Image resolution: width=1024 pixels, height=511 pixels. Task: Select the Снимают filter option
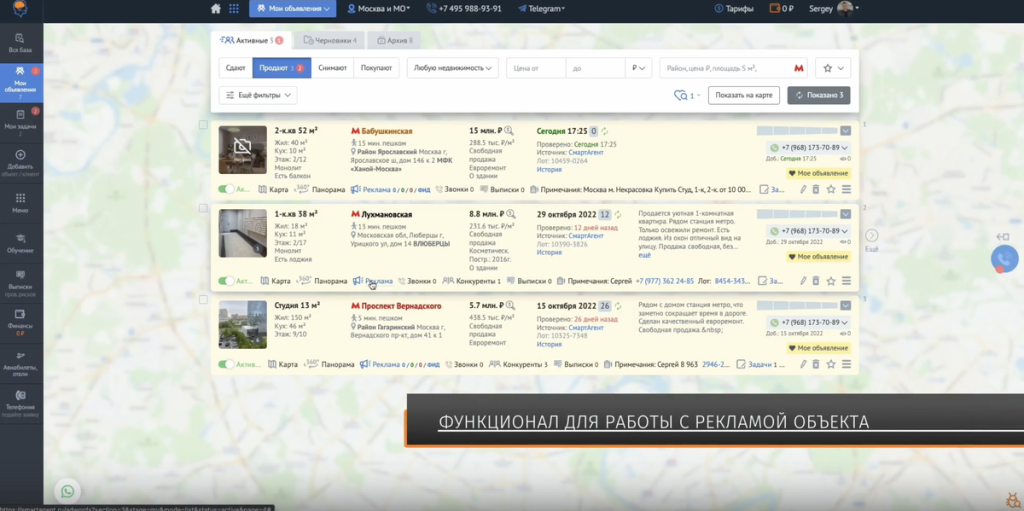coord(332,68)
